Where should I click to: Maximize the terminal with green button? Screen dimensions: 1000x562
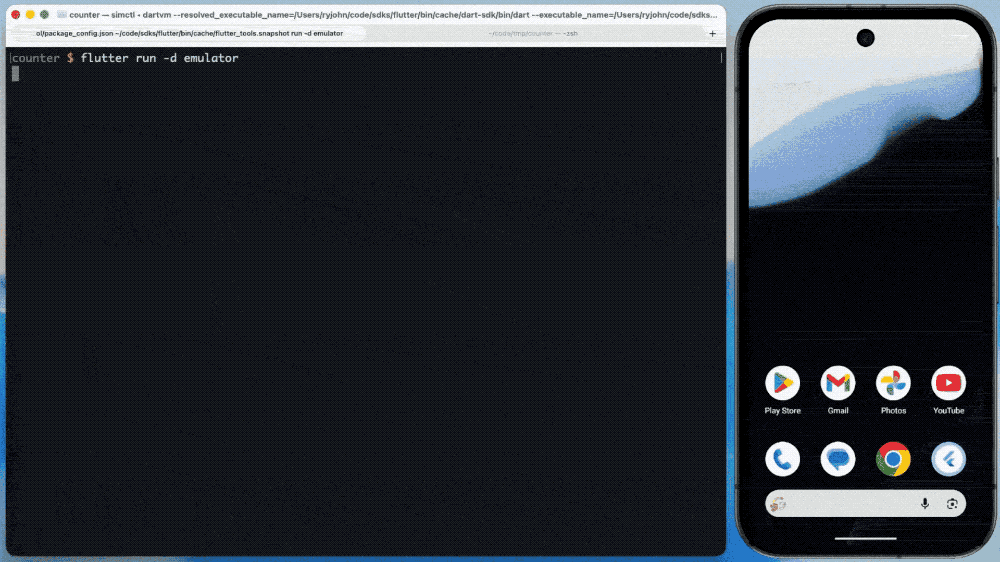tap(44, 14)
